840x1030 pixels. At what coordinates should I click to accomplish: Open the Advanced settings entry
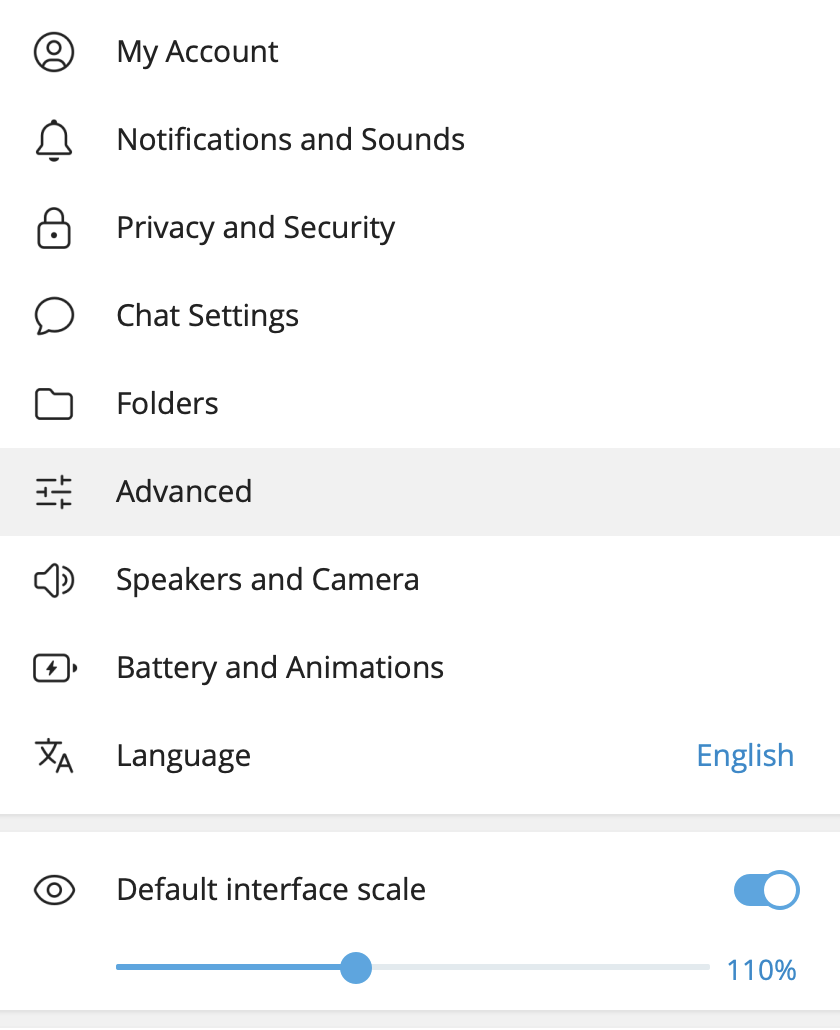click(x=420, y=492)
